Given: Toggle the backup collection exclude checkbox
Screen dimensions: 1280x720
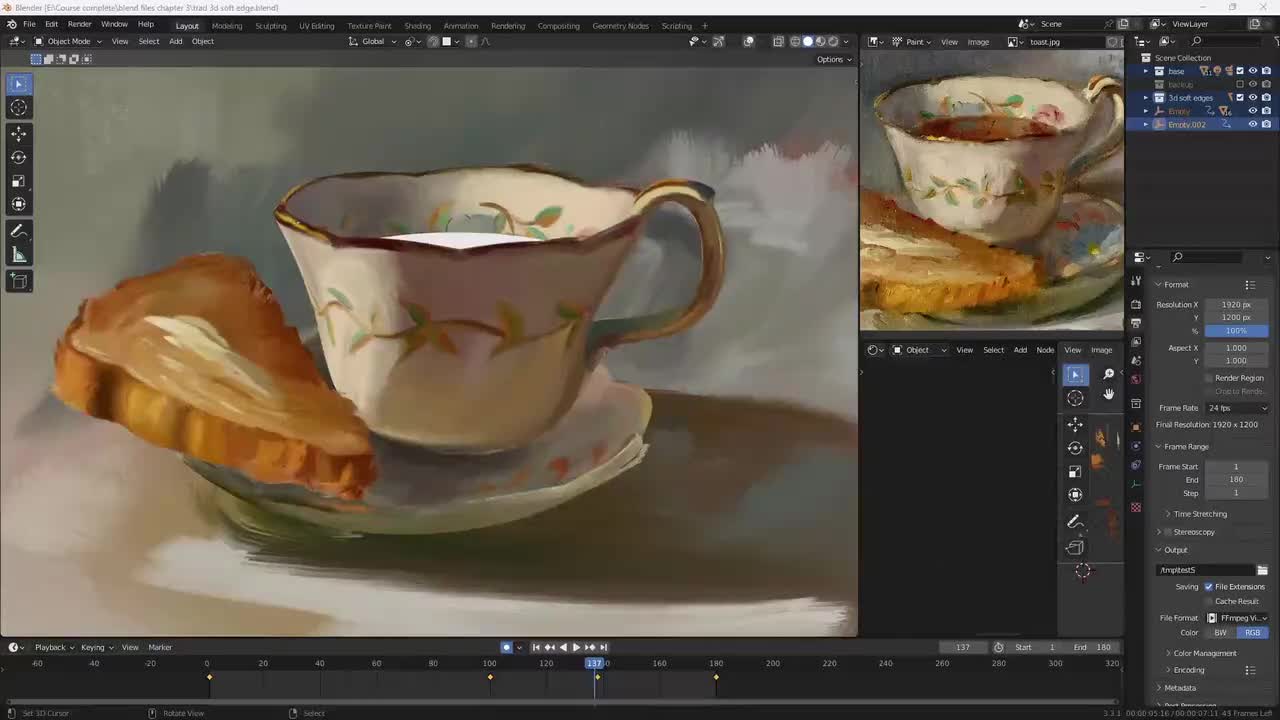Looking at the screenshot, I should (1240, 84).
